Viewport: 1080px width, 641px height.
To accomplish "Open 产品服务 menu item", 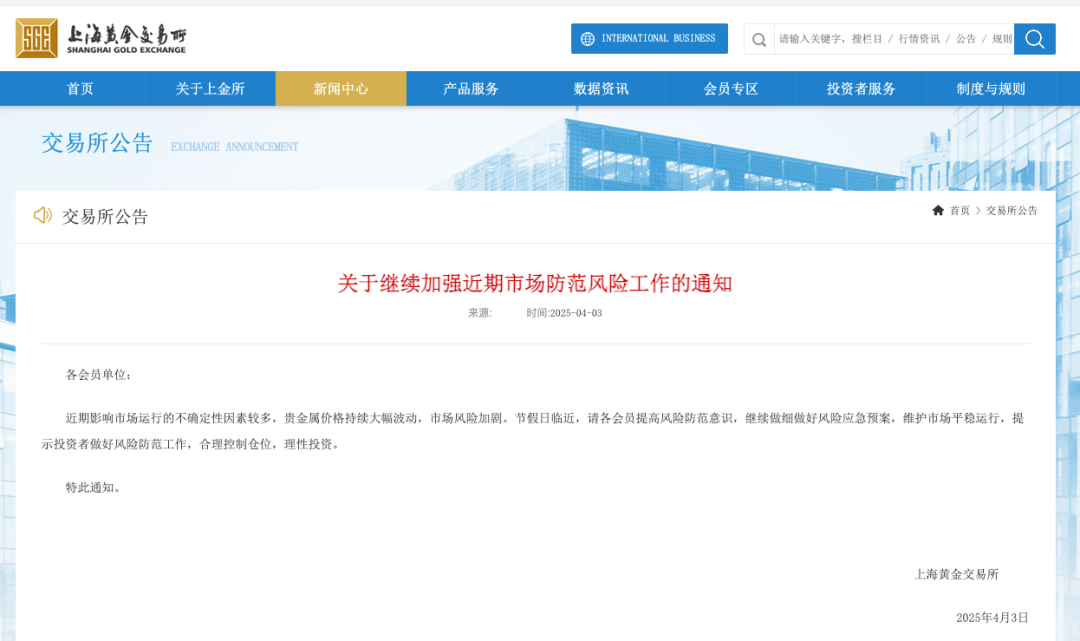I will pyautogui.click(x=471, y=89).
